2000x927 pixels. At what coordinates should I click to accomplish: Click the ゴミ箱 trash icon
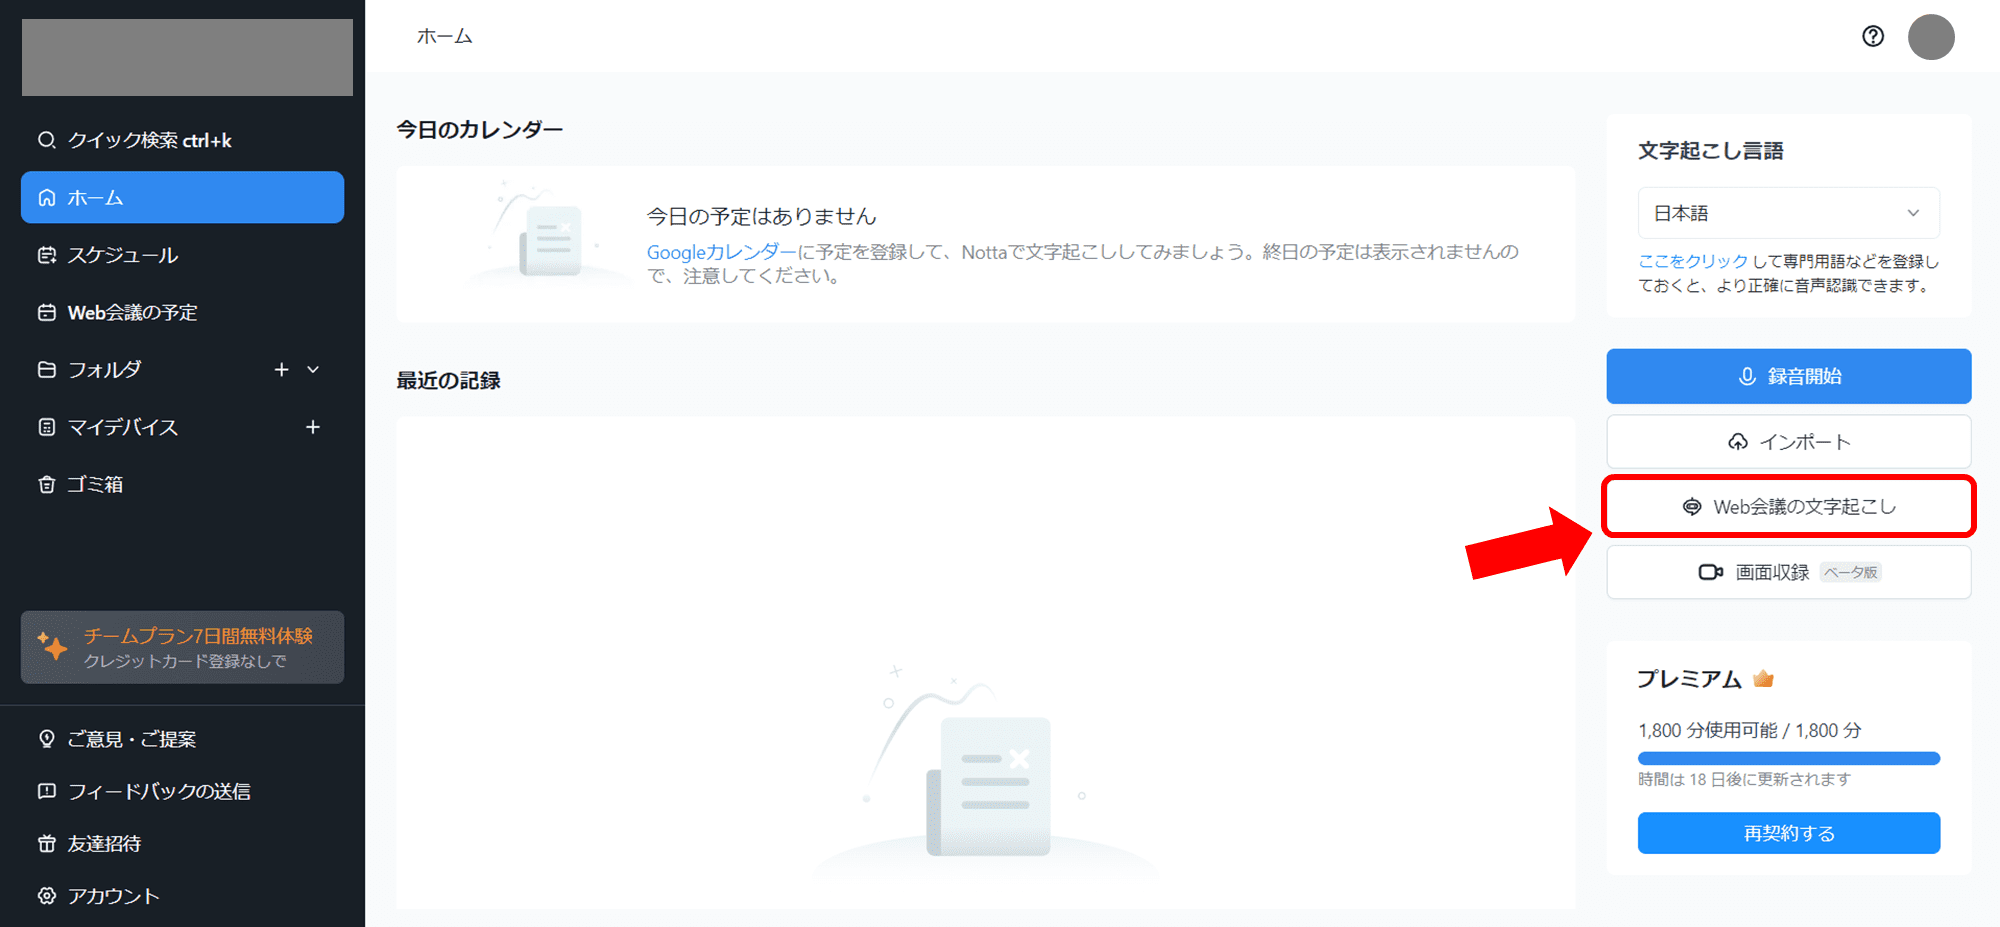[46, 485]
